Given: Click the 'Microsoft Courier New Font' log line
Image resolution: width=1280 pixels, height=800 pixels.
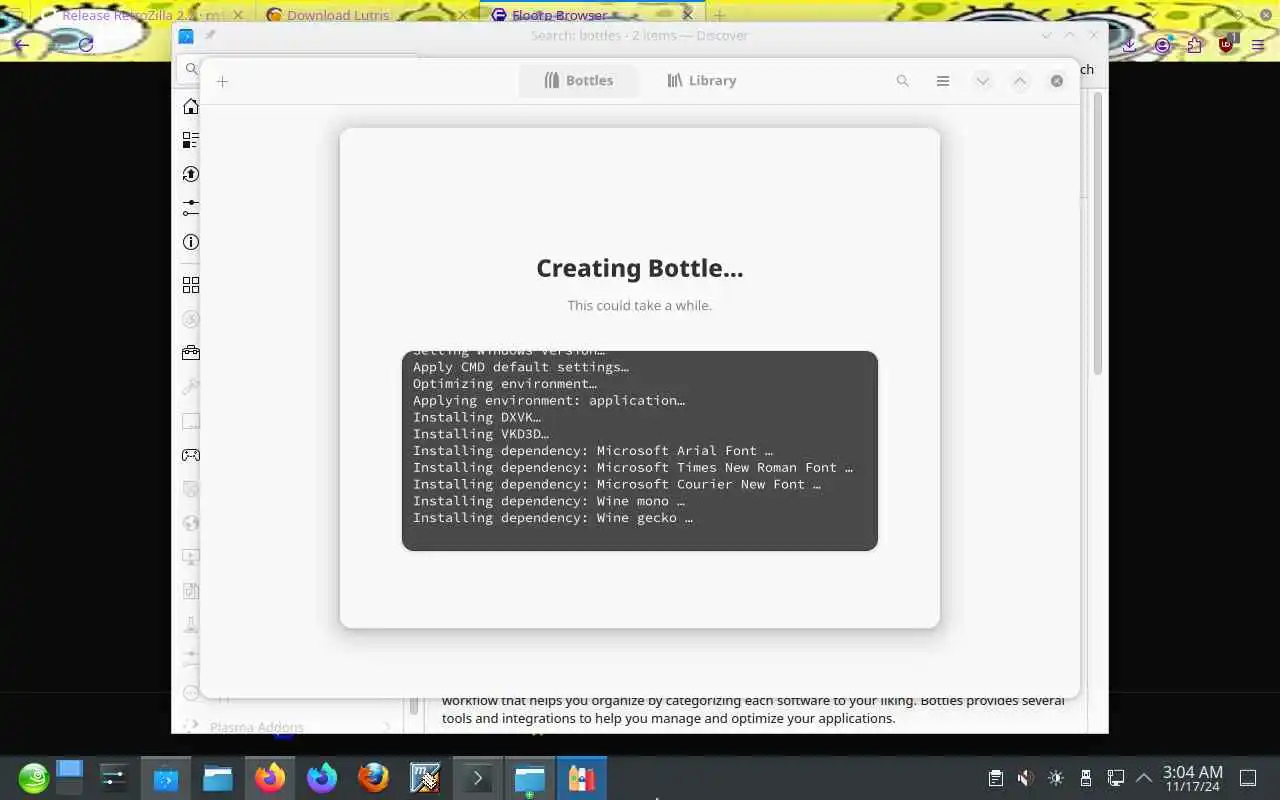Looking at the screenshot, I should click(616, 484).
